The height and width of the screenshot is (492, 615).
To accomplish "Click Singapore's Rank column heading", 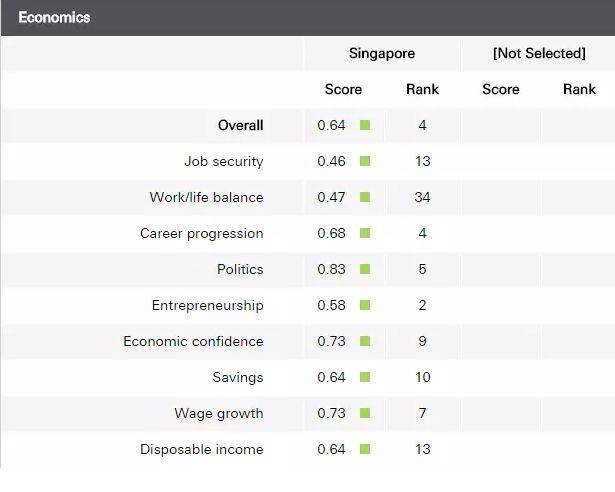I will pyautogui.click(x=422, y=89).
